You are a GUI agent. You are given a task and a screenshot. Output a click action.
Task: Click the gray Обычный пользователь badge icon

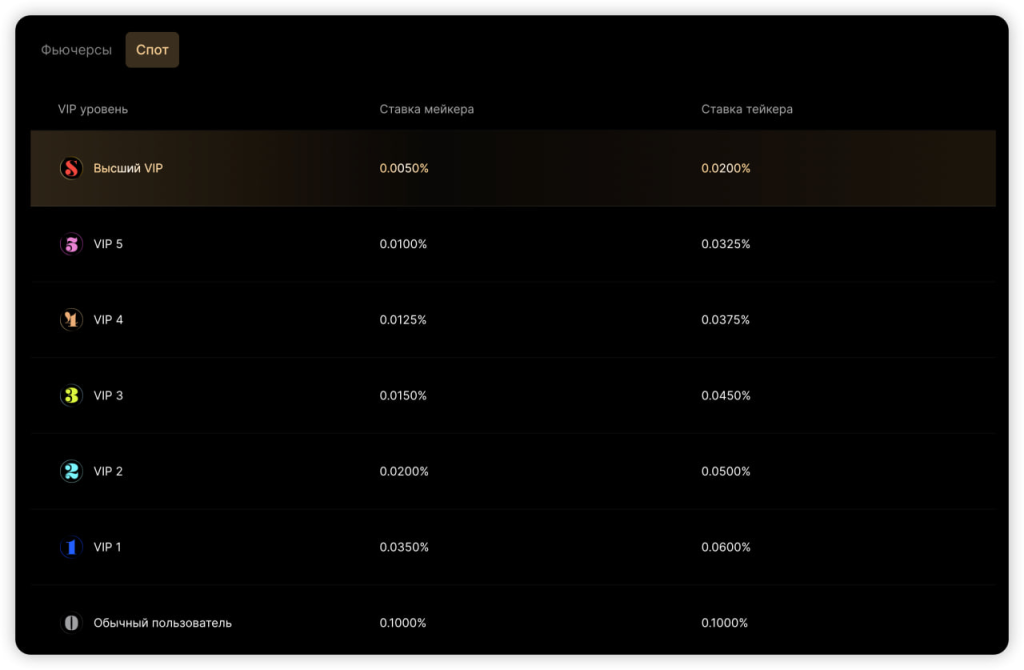pyautogui.click(x=70, y=623)
